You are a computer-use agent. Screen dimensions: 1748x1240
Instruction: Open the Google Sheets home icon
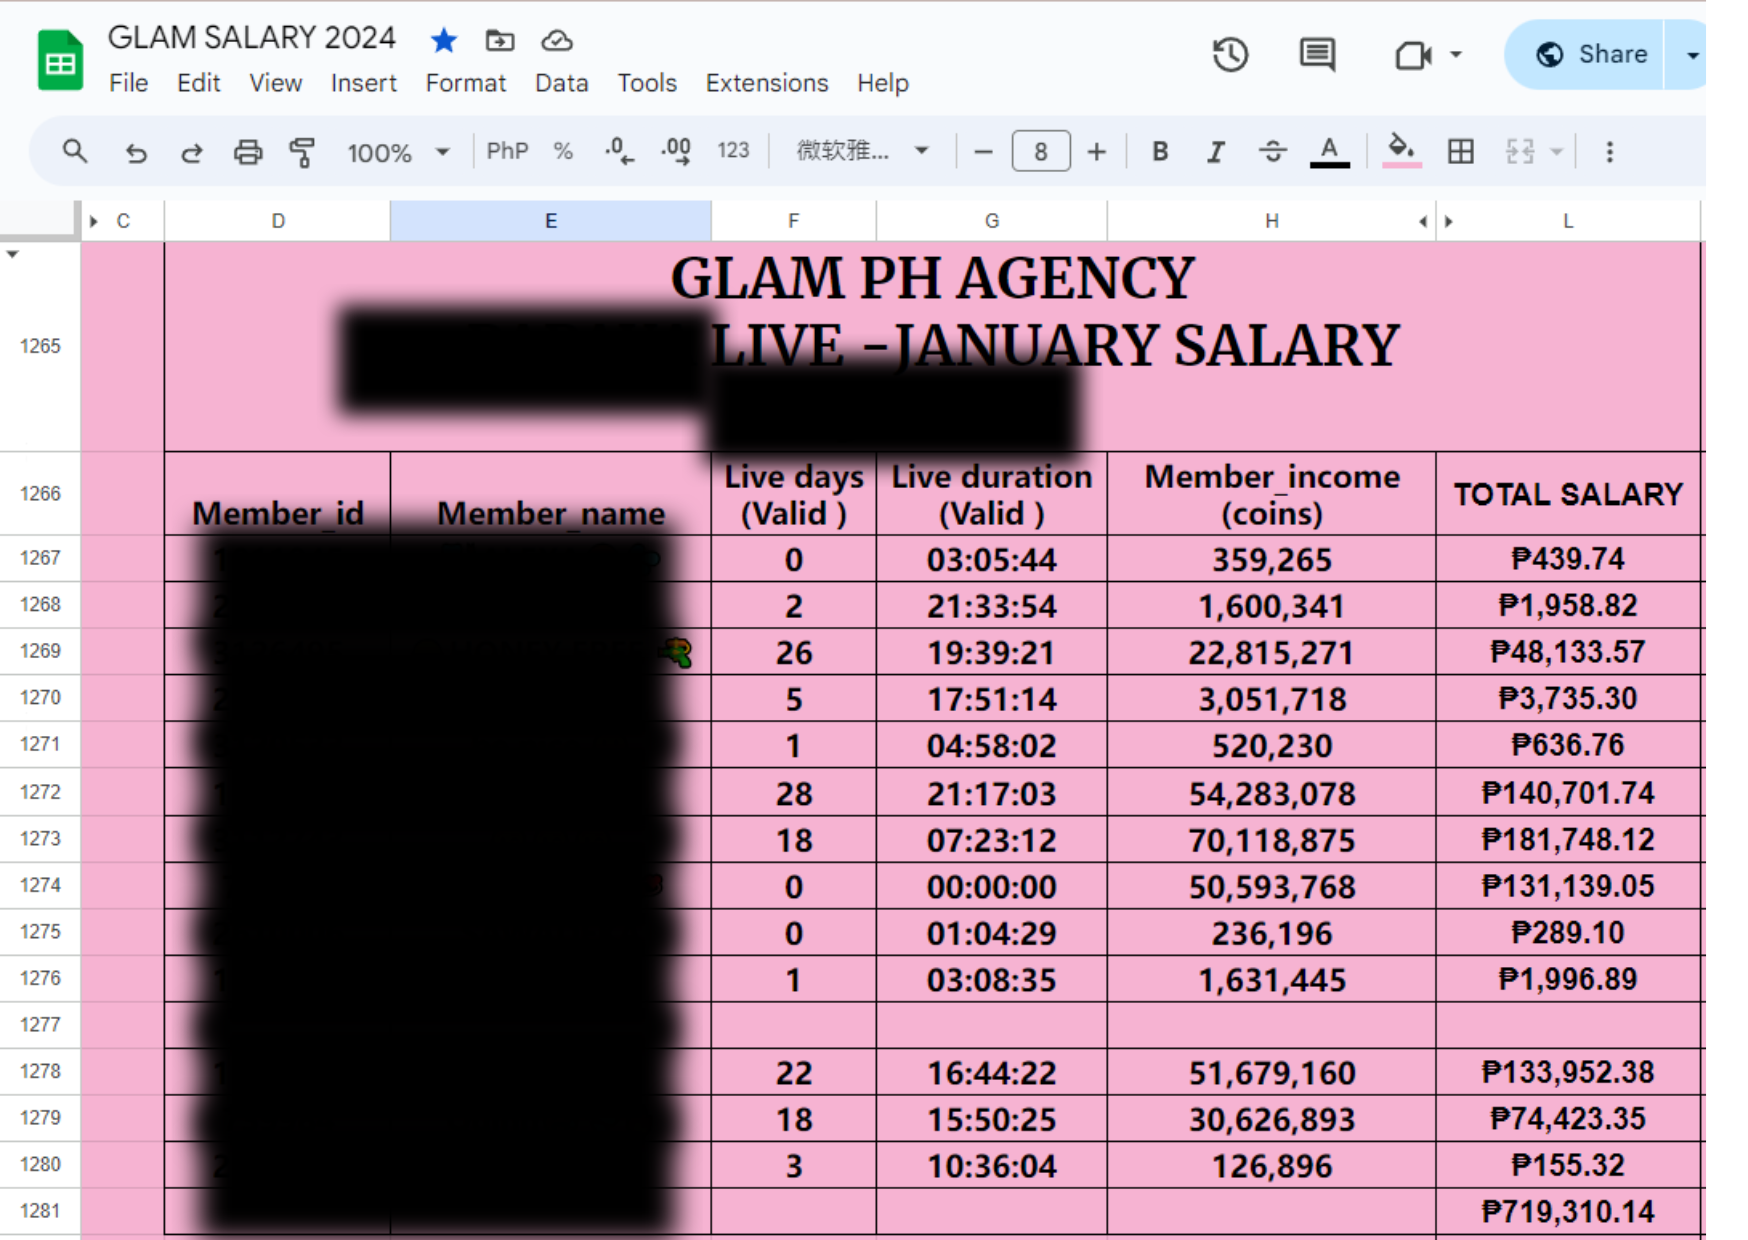60,60
